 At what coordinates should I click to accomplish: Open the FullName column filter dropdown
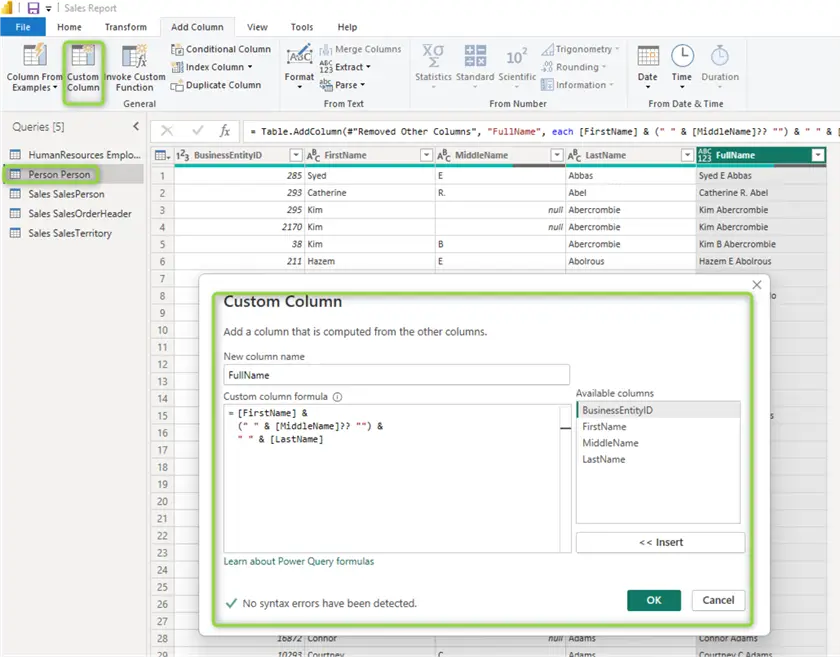818,155
